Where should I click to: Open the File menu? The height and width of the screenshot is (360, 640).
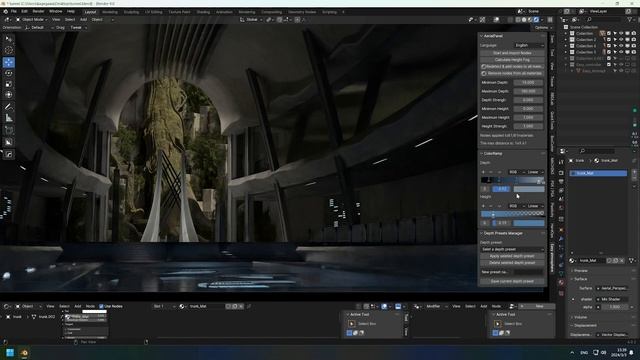[x=14, y=11]
